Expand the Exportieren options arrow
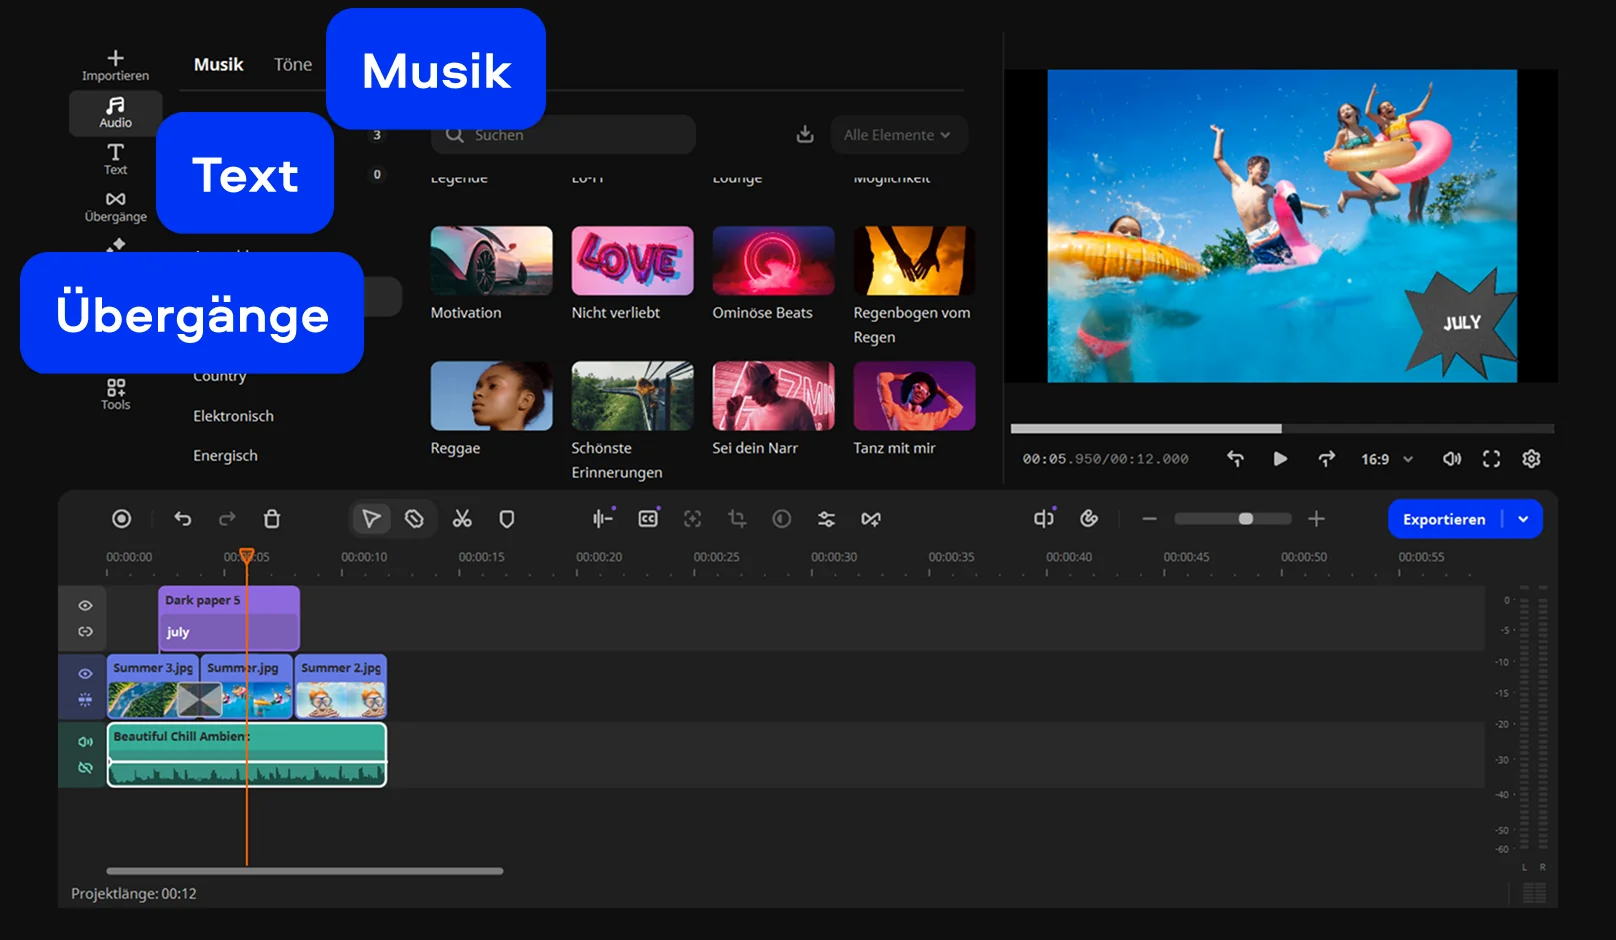Image resolution: width=1616 pixels, height=940 pixels. tap(1523, 519)
